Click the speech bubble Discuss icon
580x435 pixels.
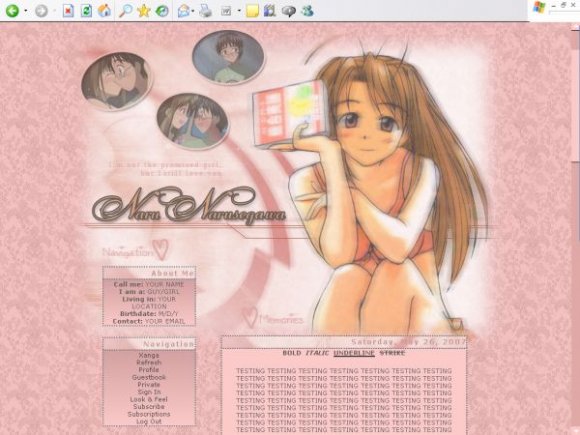click(289, 11)
